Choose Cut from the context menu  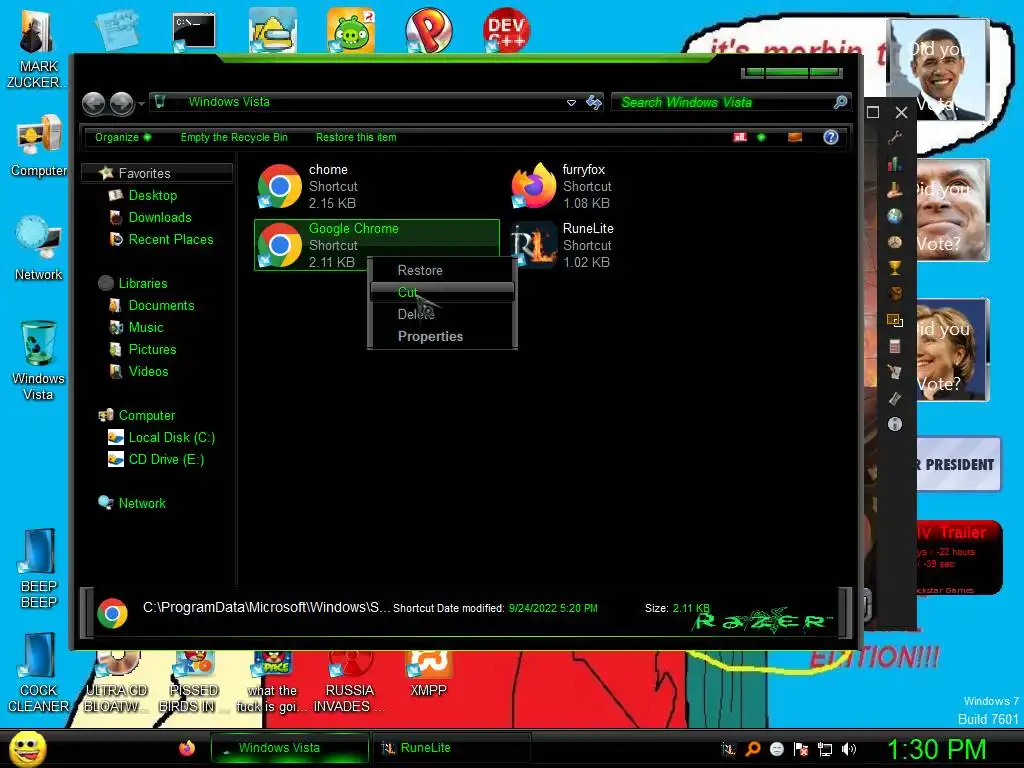pyautogui.click(x=442, y=292)
